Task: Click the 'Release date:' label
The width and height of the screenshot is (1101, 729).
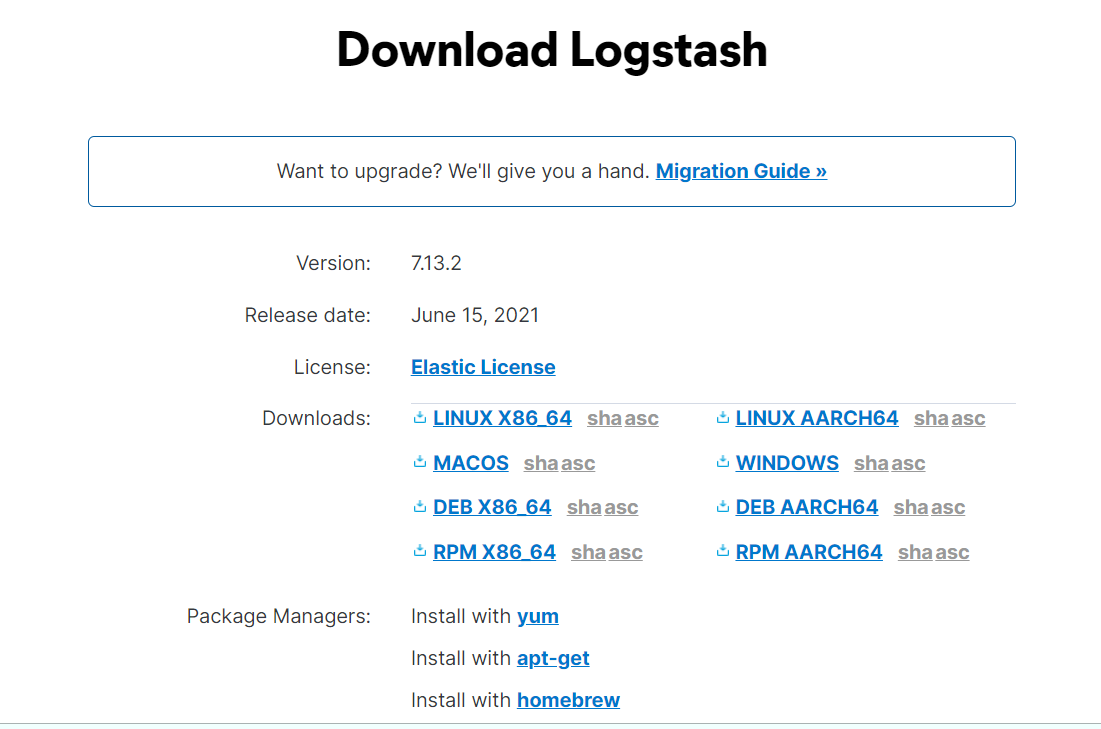Action: click(308, 315)
